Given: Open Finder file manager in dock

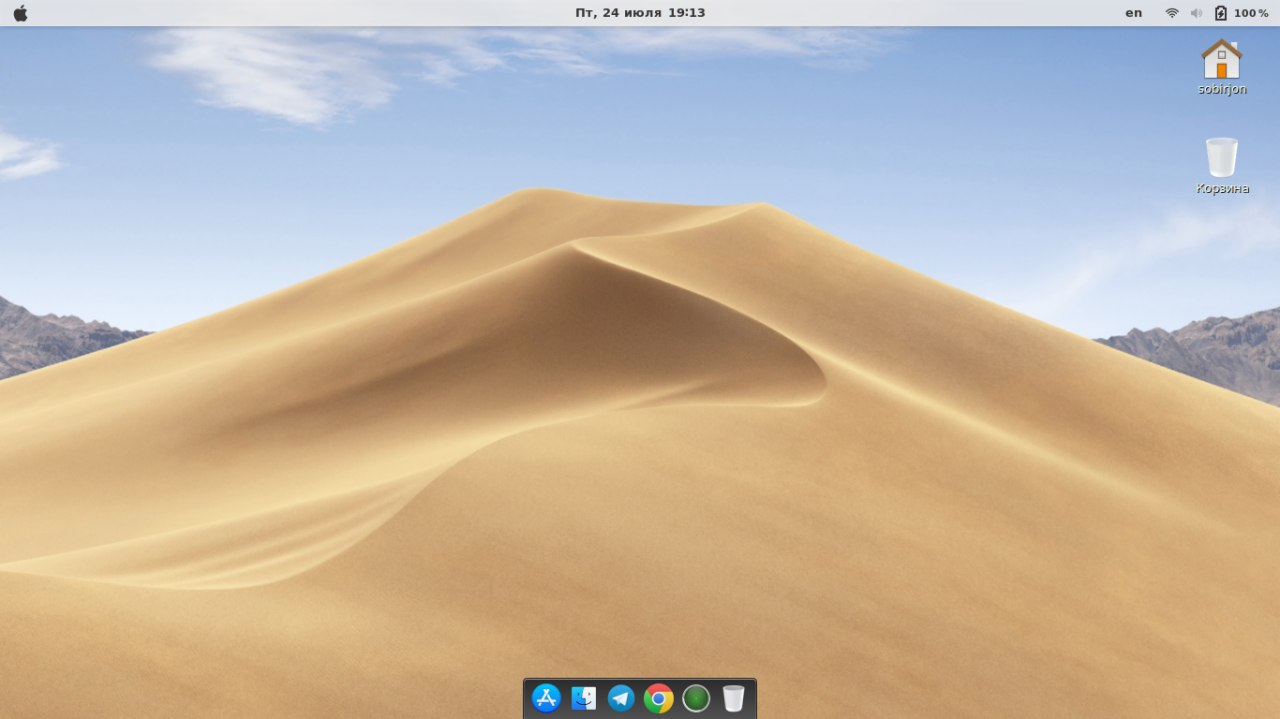Looking at the screenshot, I should pos(584,698).
